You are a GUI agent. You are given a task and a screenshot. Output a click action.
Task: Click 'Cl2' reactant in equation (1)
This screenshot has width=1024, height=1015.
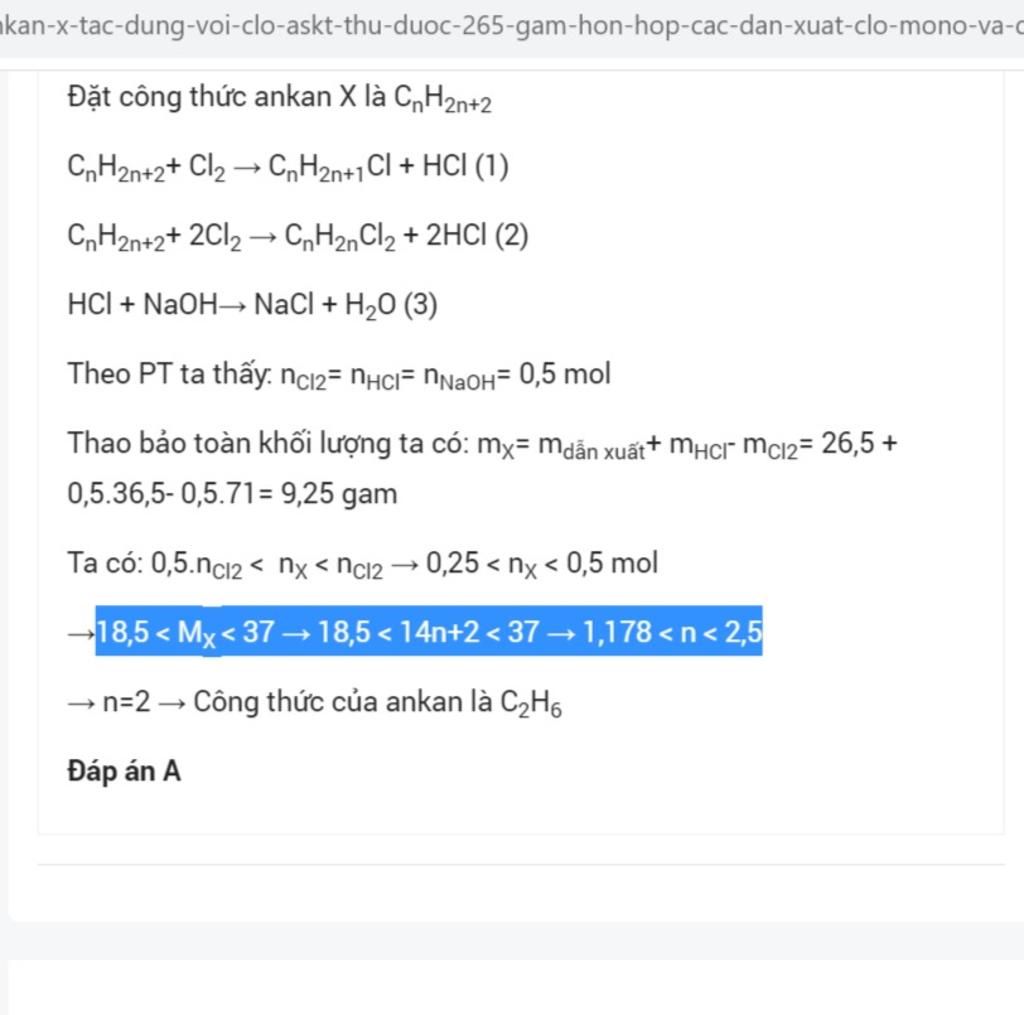pyautogui.click(x=206, y=167)
